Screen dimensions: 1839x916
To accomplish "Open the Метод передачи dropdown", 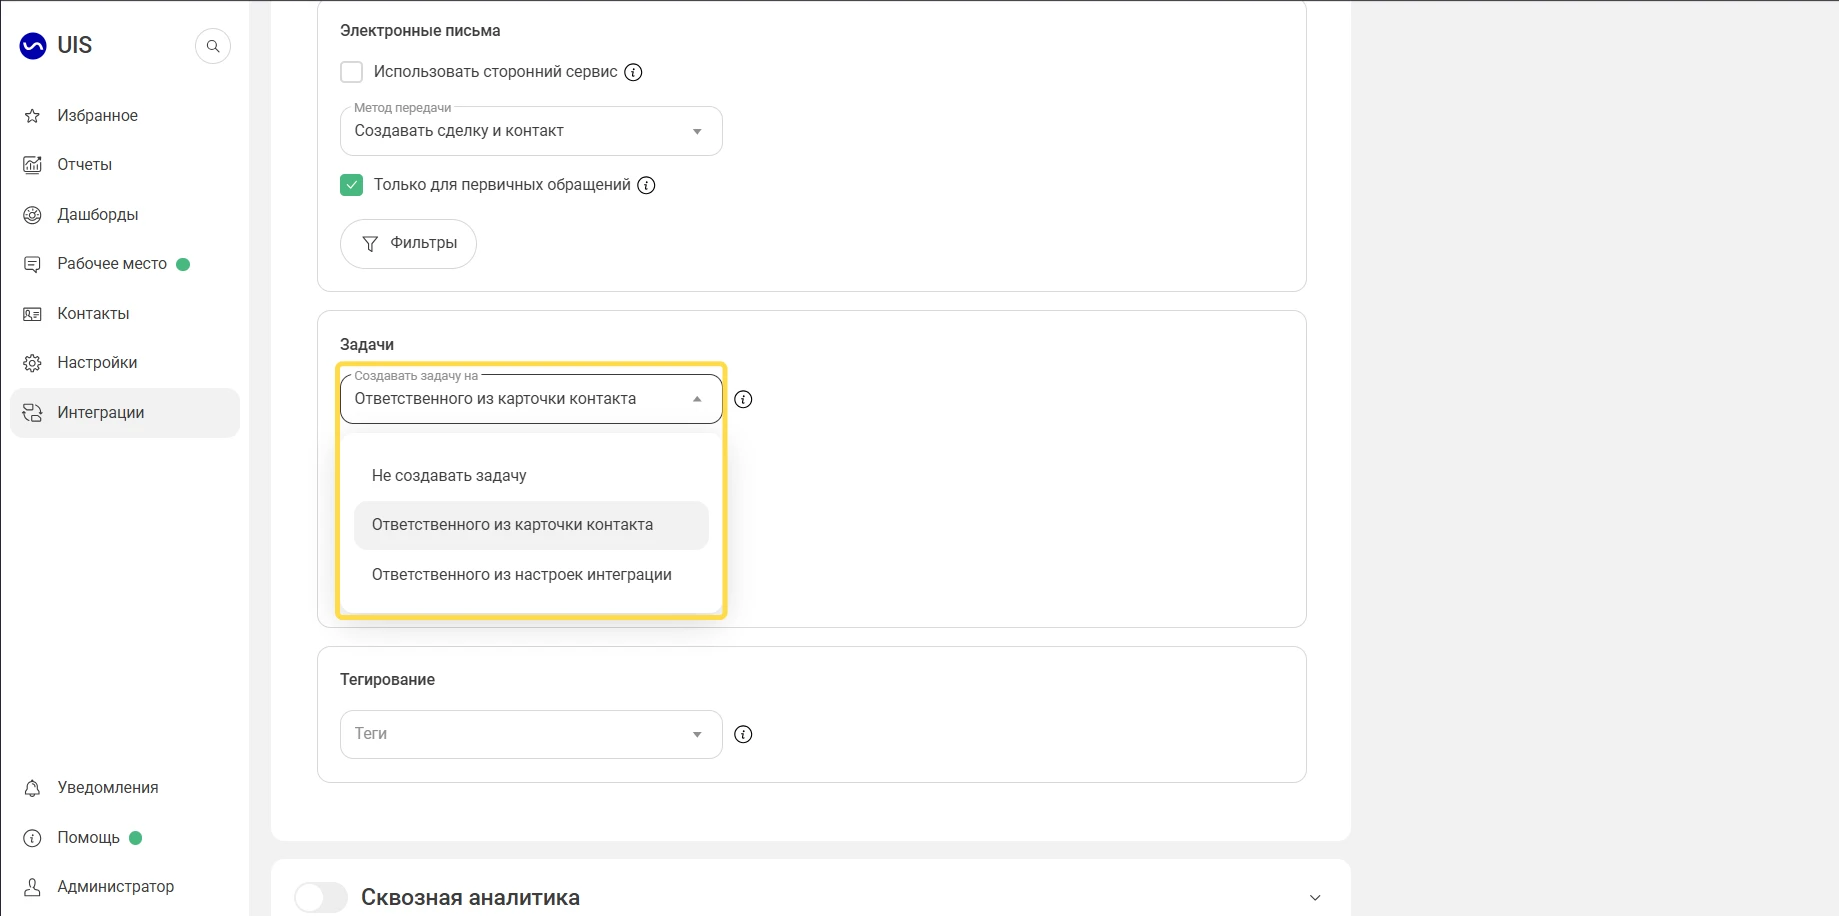I will click(x=531, y=131).
